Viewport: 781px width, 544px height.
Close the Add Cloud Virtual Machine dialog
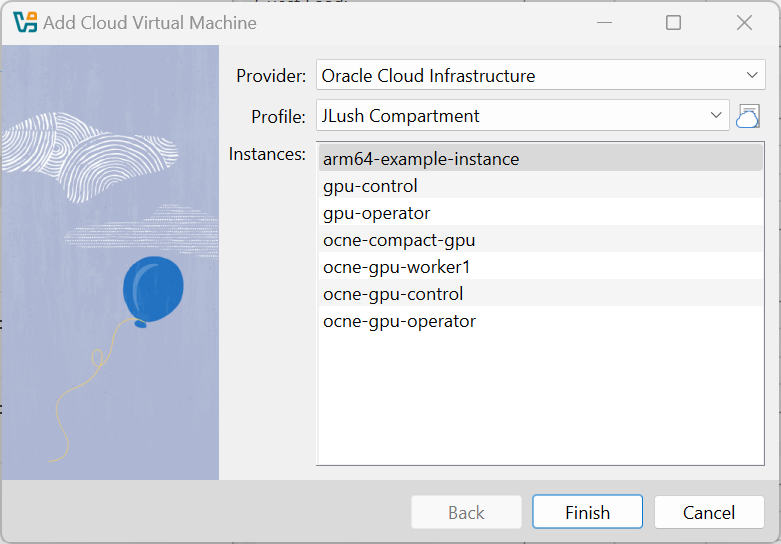coord(744,22)
